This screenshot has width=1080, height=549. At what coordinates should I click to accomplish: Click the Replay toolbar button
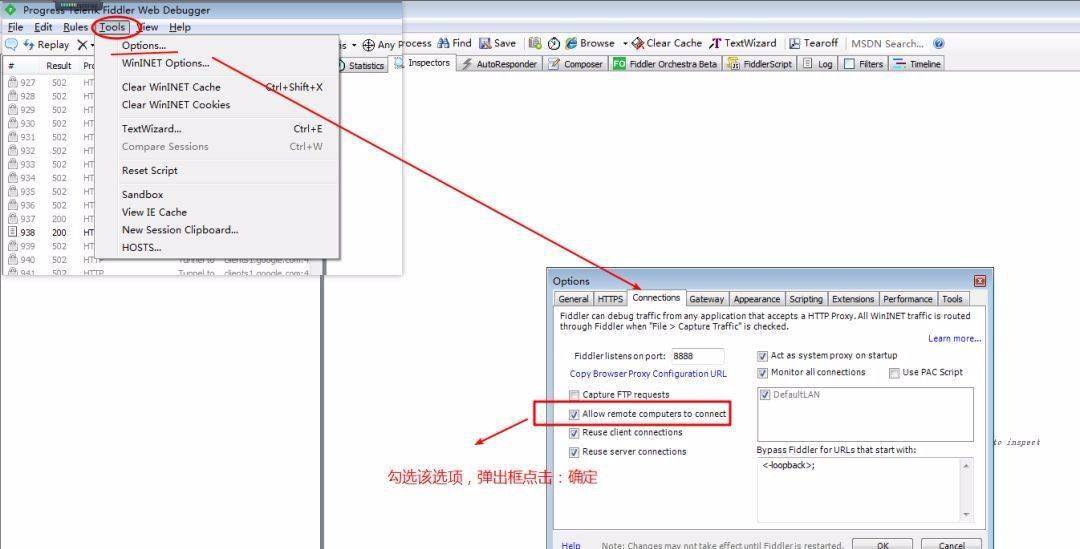[x=46, y=44]
